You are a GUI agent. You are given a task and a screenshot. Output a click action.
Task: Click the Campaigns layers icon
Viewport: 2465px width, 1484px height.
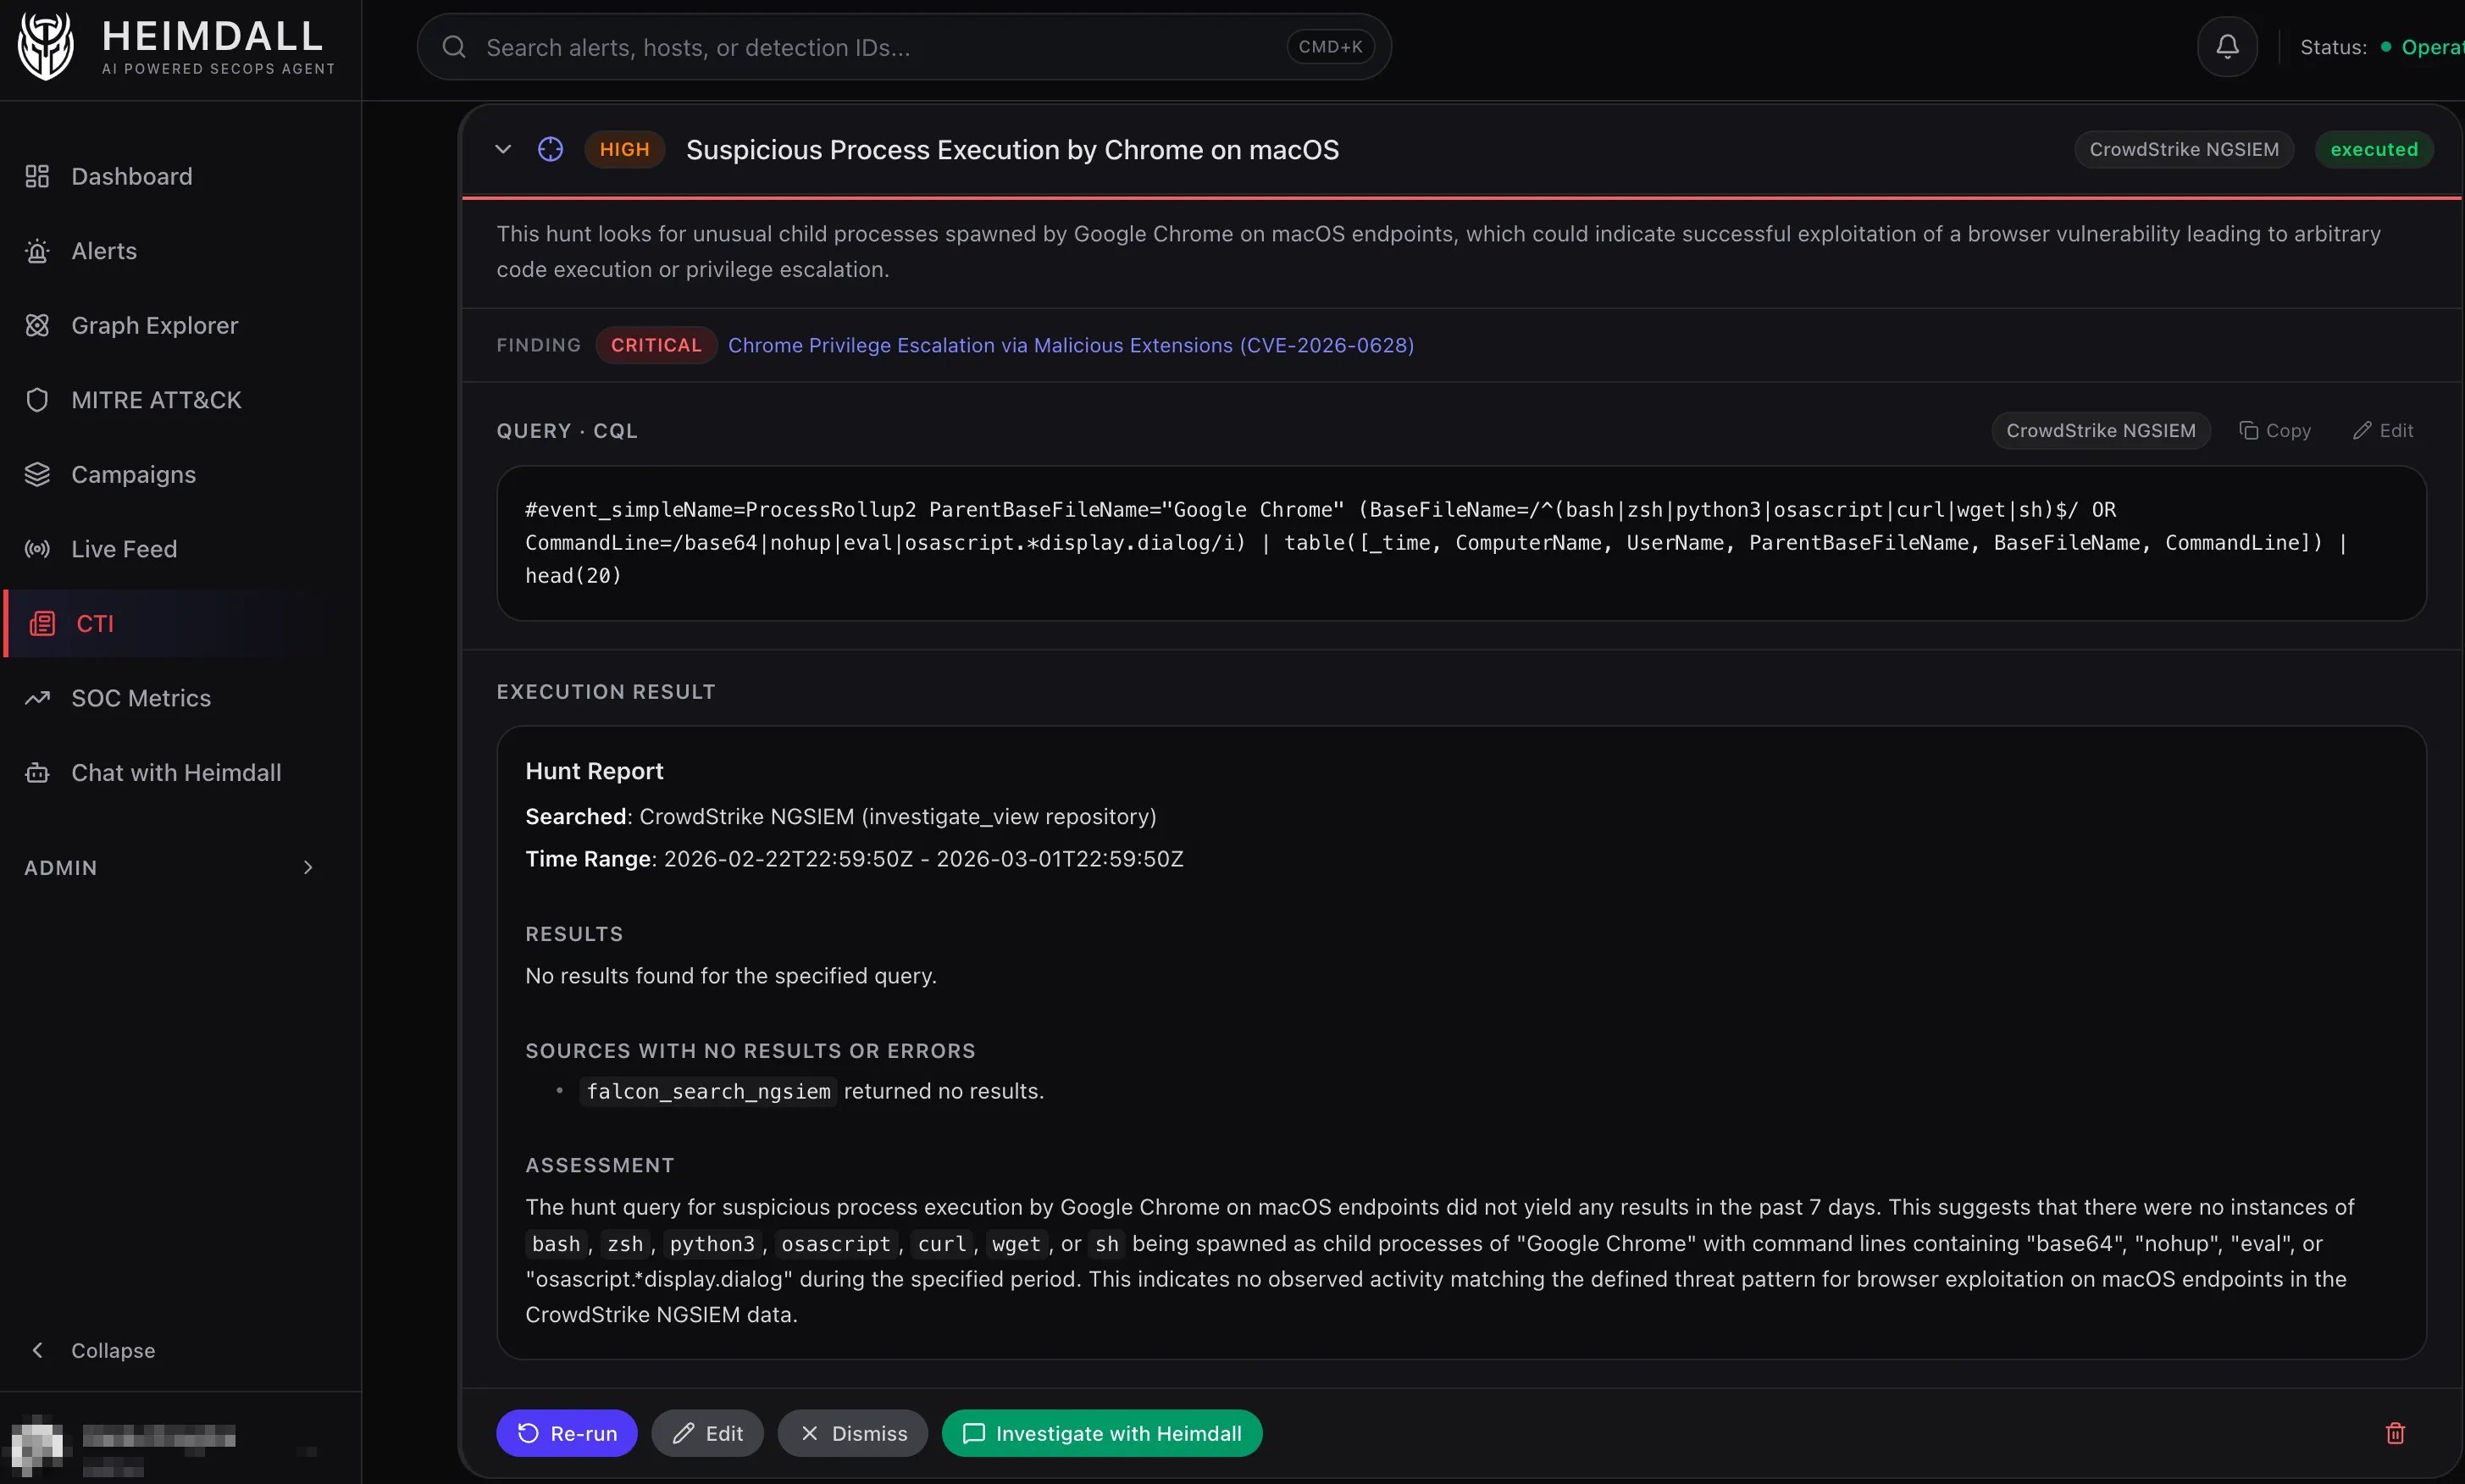37,474
